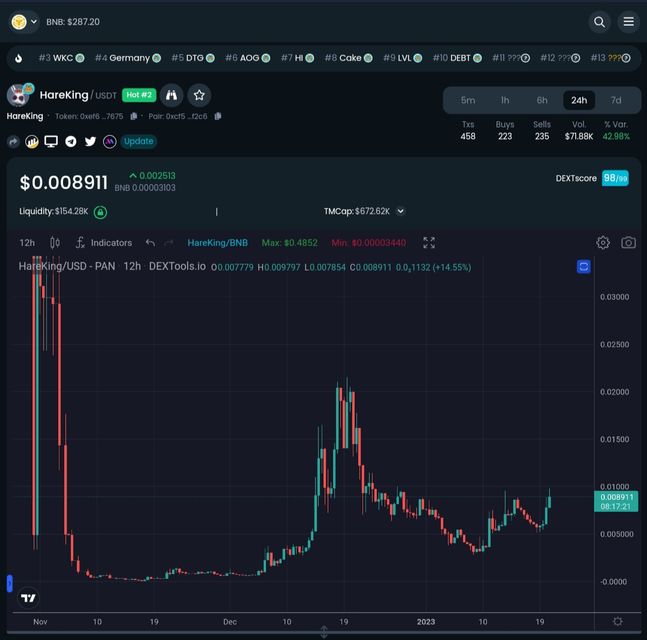The image size is (647, 640).
Task: Click the TradingView logo
Action: [28, 598]
